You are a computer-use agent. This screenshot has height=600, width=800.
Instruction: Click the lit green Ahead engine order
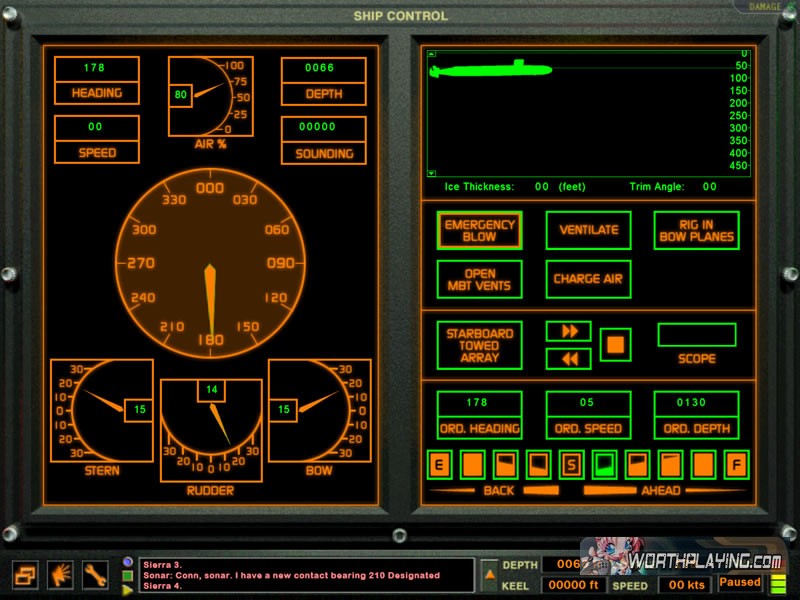pos(605,464)
